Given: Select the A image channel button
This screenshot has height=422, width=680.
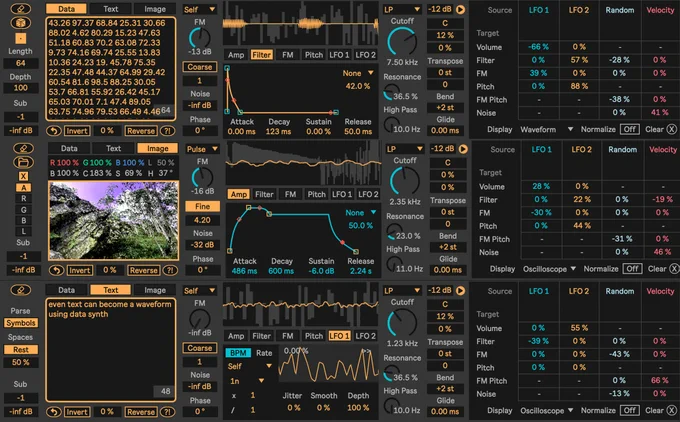Looking at the screenshot, I should coord(23,188).
